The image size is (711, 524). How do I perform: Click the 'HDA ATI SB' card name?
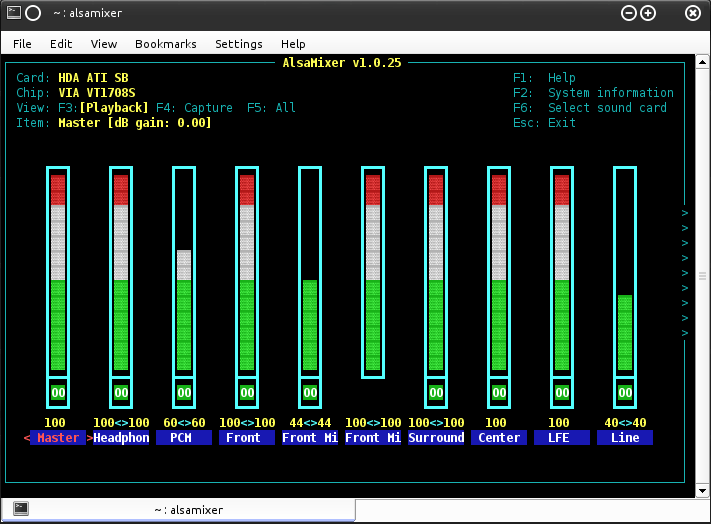pyautogui.click(x=93, y=78)
